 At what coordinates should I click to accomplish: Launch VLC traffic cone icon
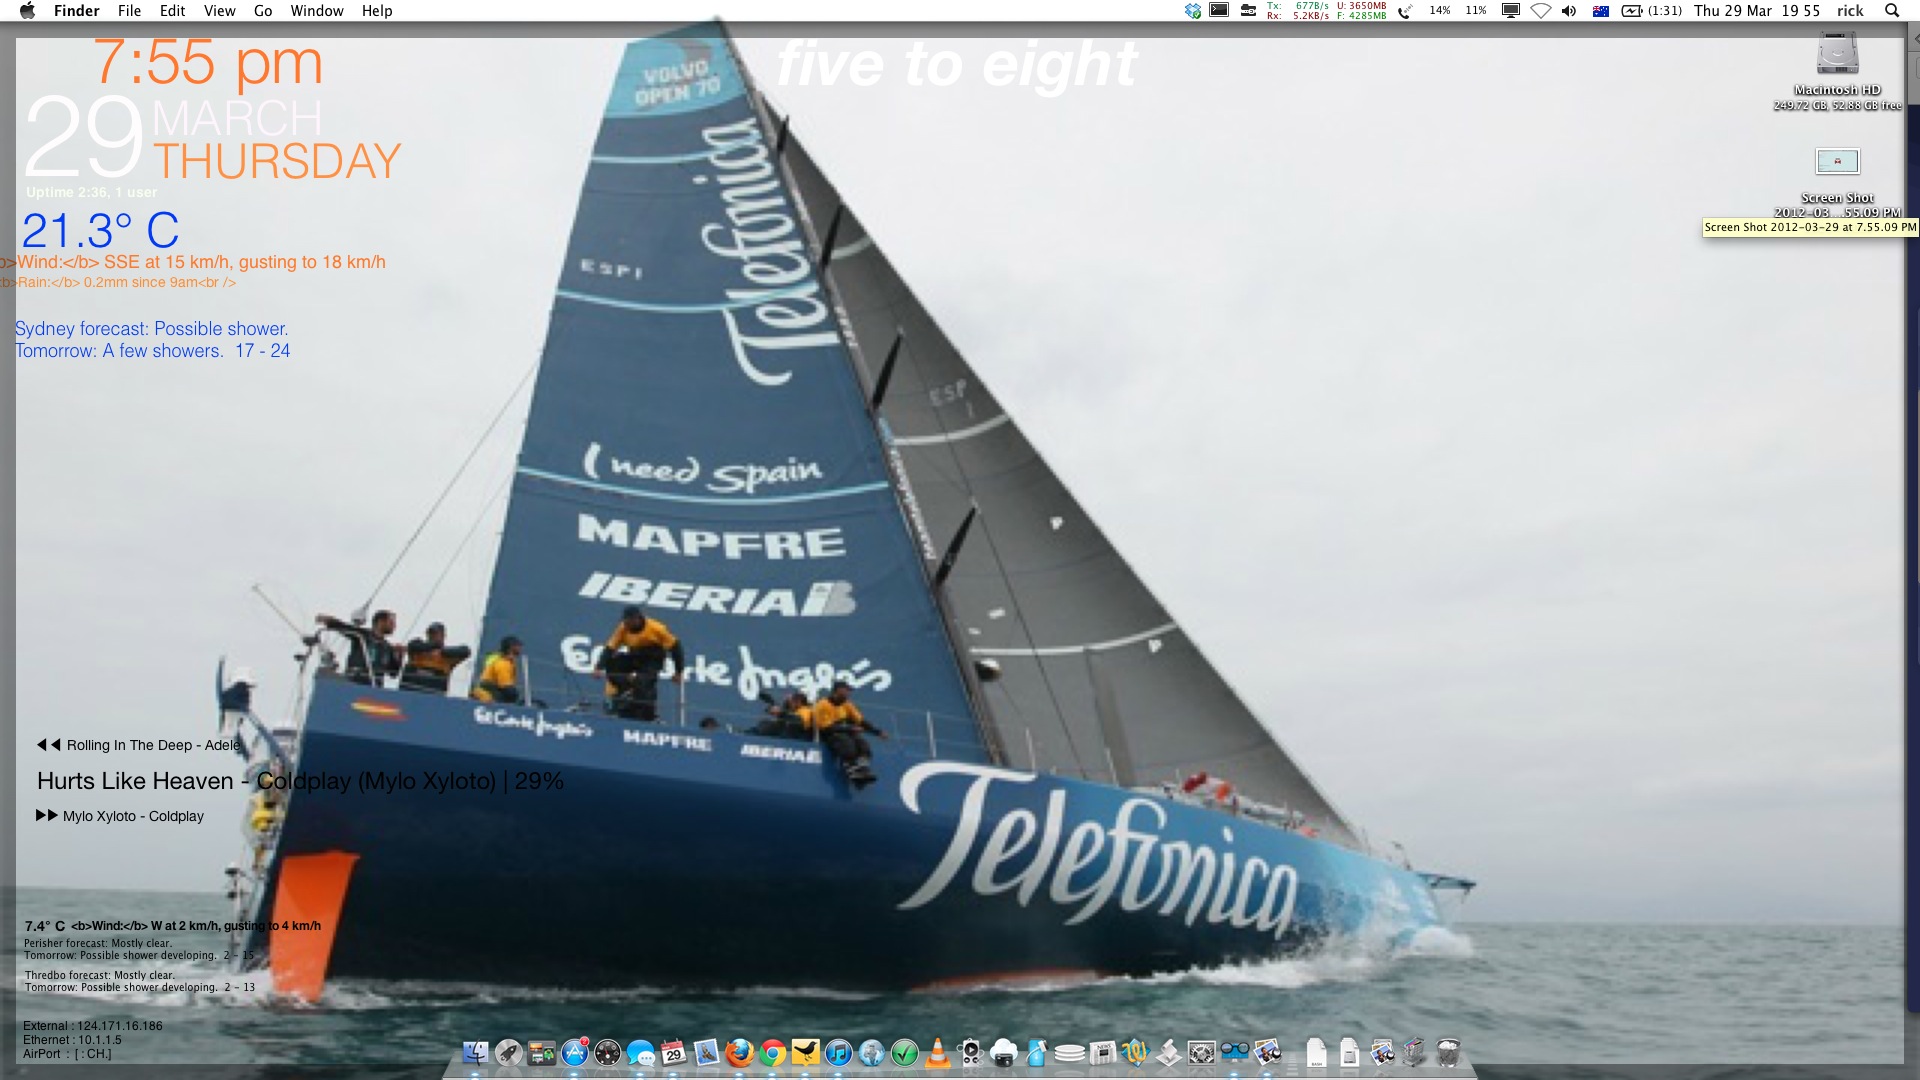coord(937,1052)
